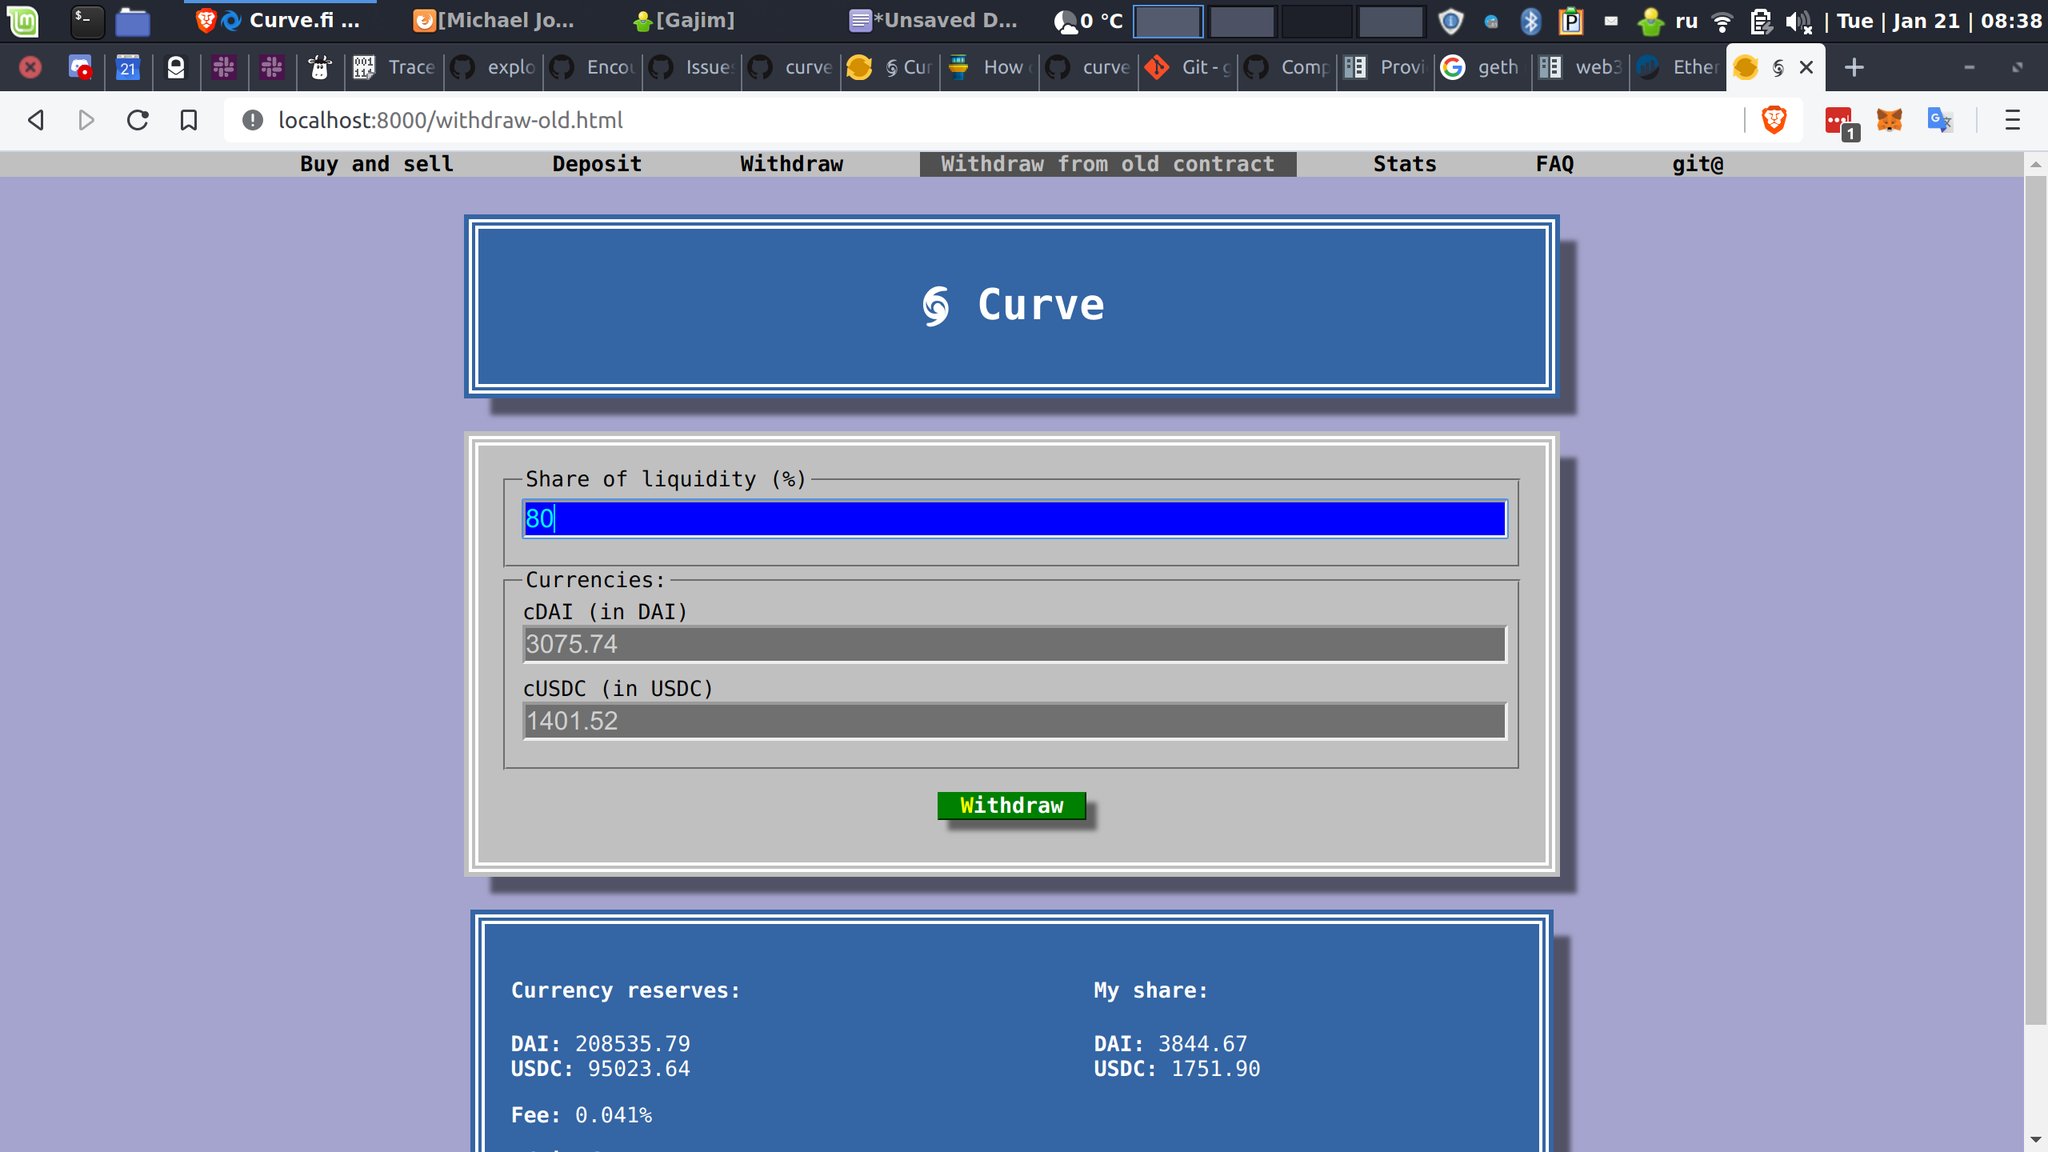Click the weather applet showing 0 °C
Screen dimensions: 2048x1152
[1090, 20]
